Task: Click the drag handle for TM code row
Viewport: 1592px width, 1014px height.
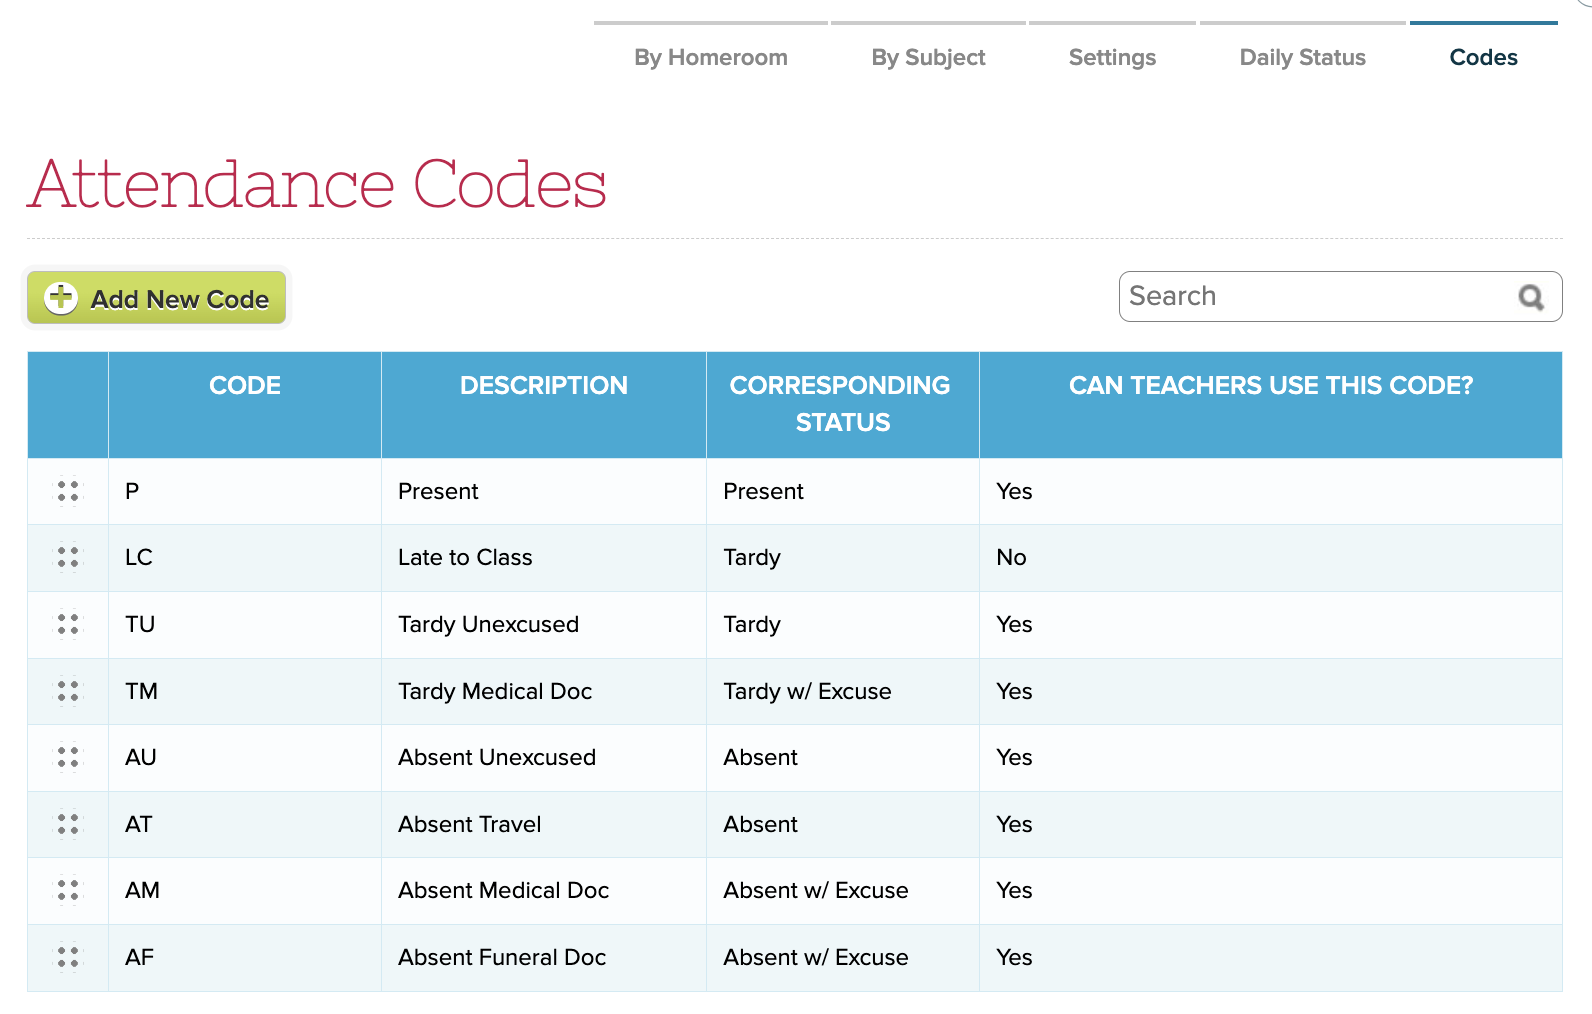Action: 68,691
